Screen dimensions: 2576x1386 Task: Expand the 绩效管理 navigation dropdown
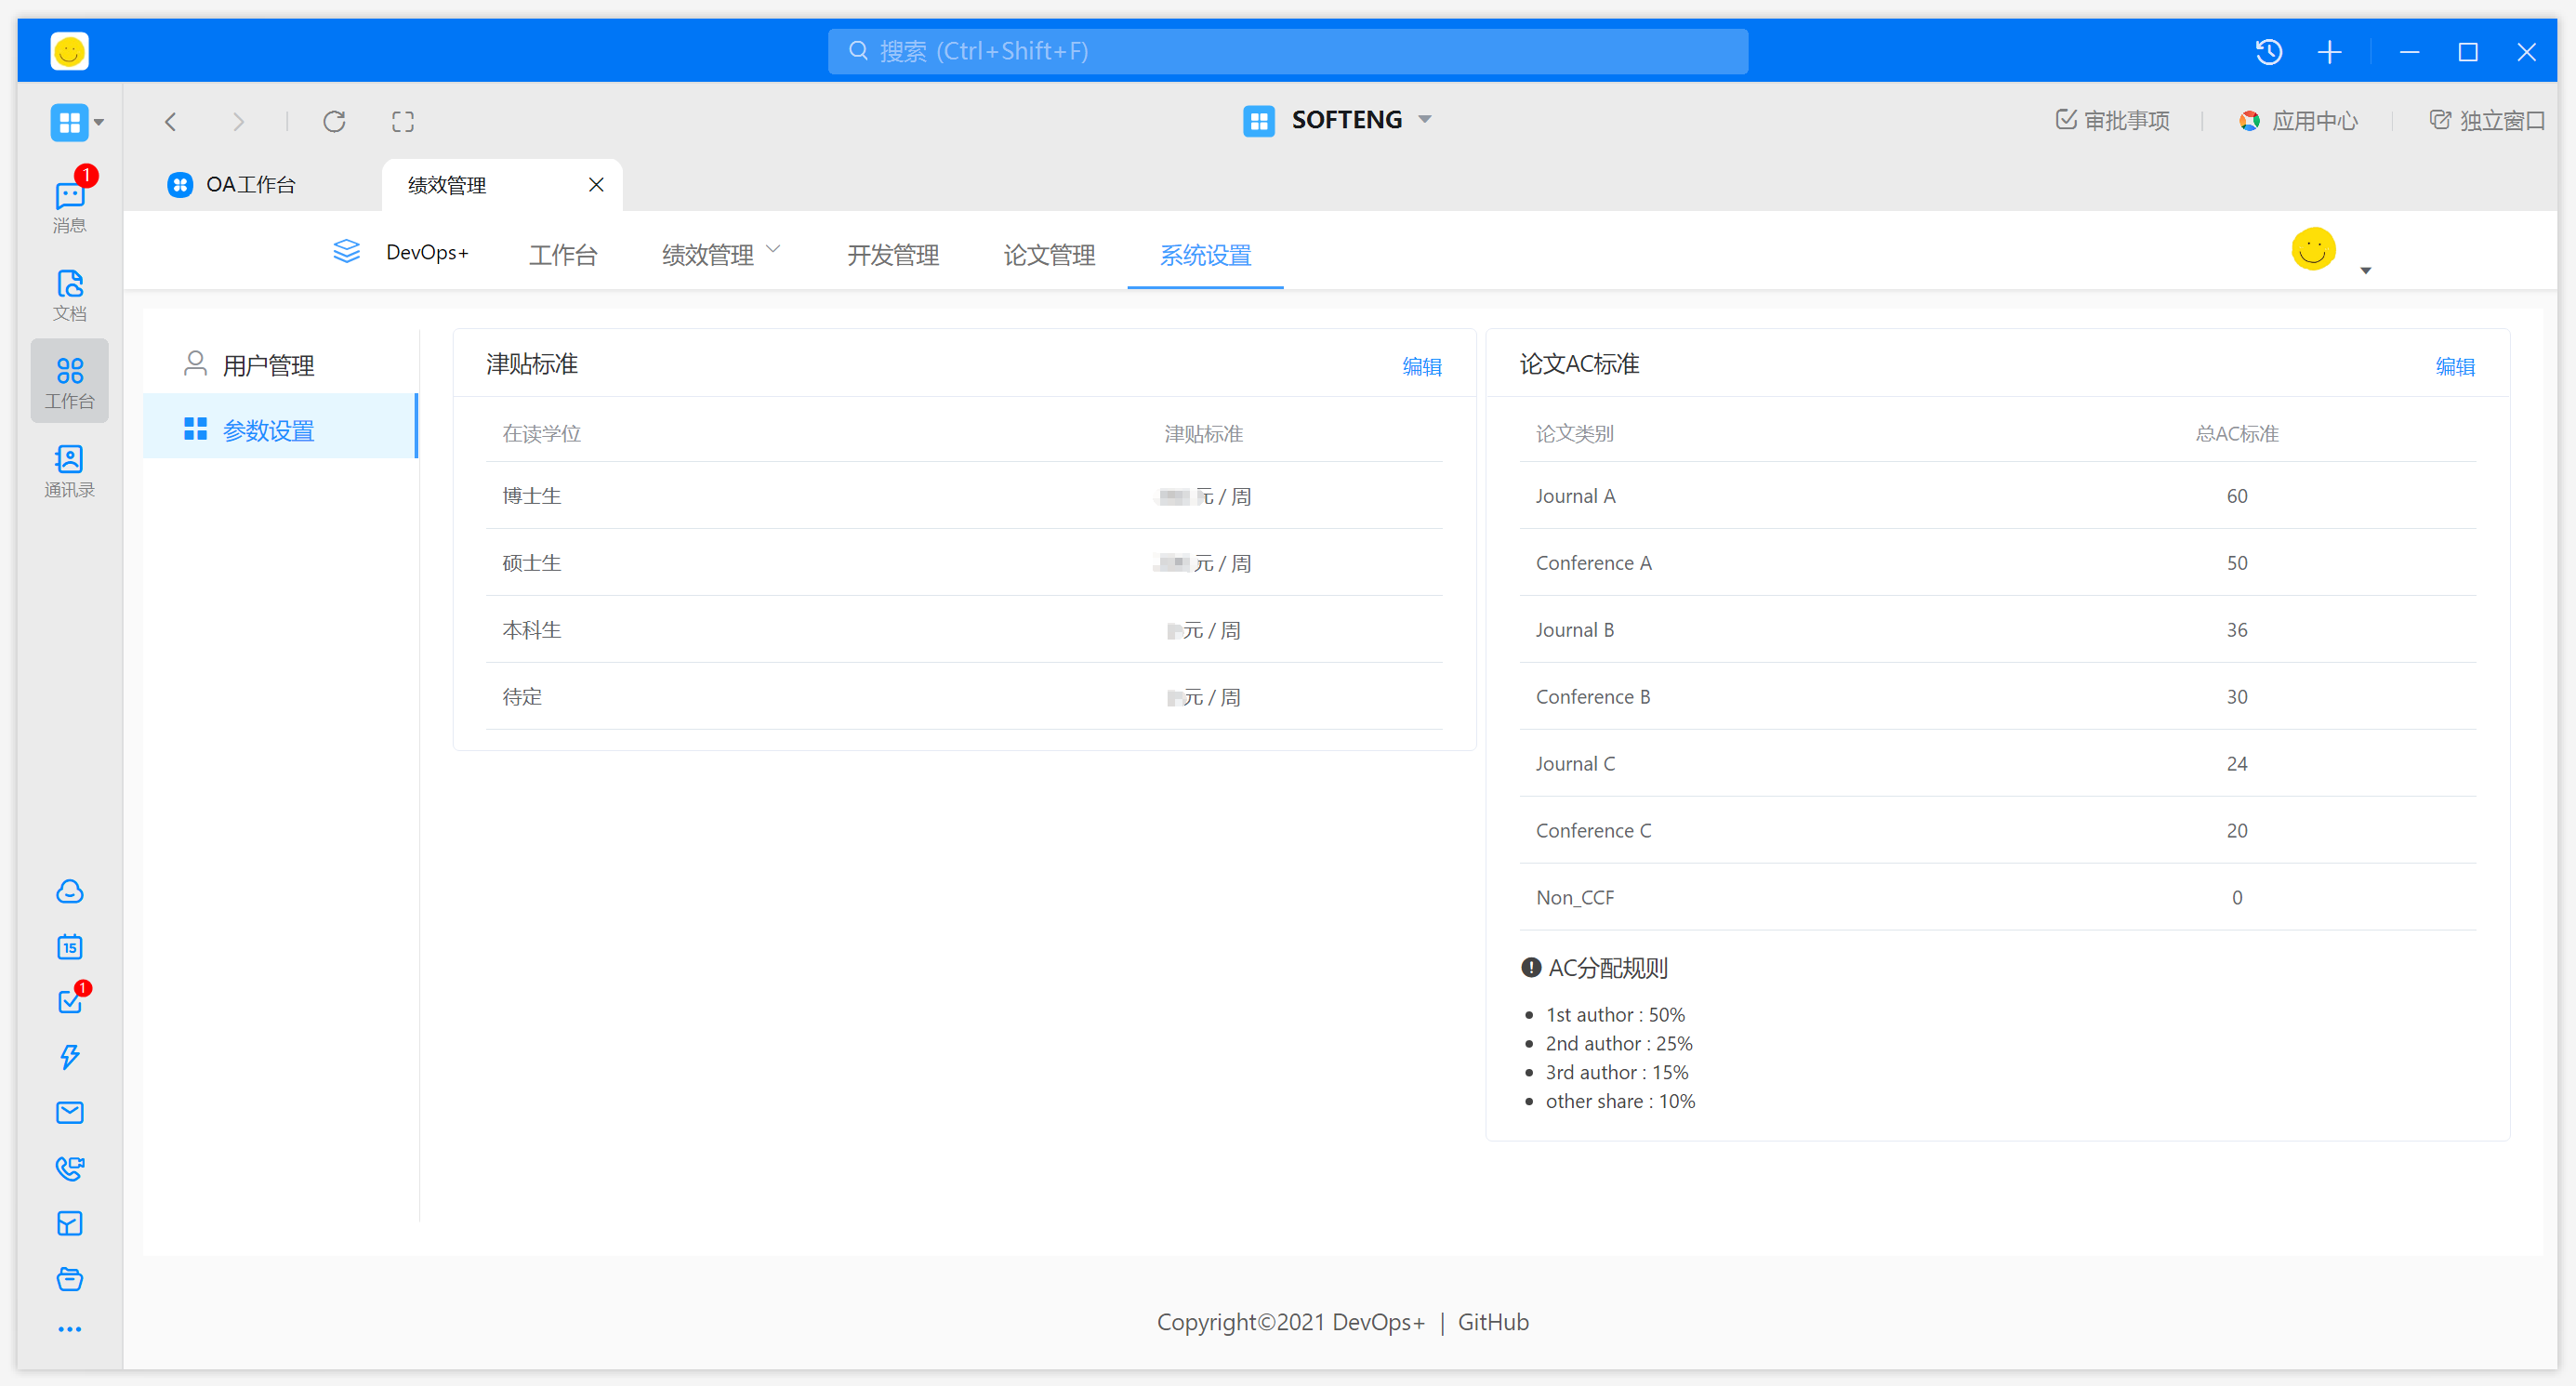(720, 254)
